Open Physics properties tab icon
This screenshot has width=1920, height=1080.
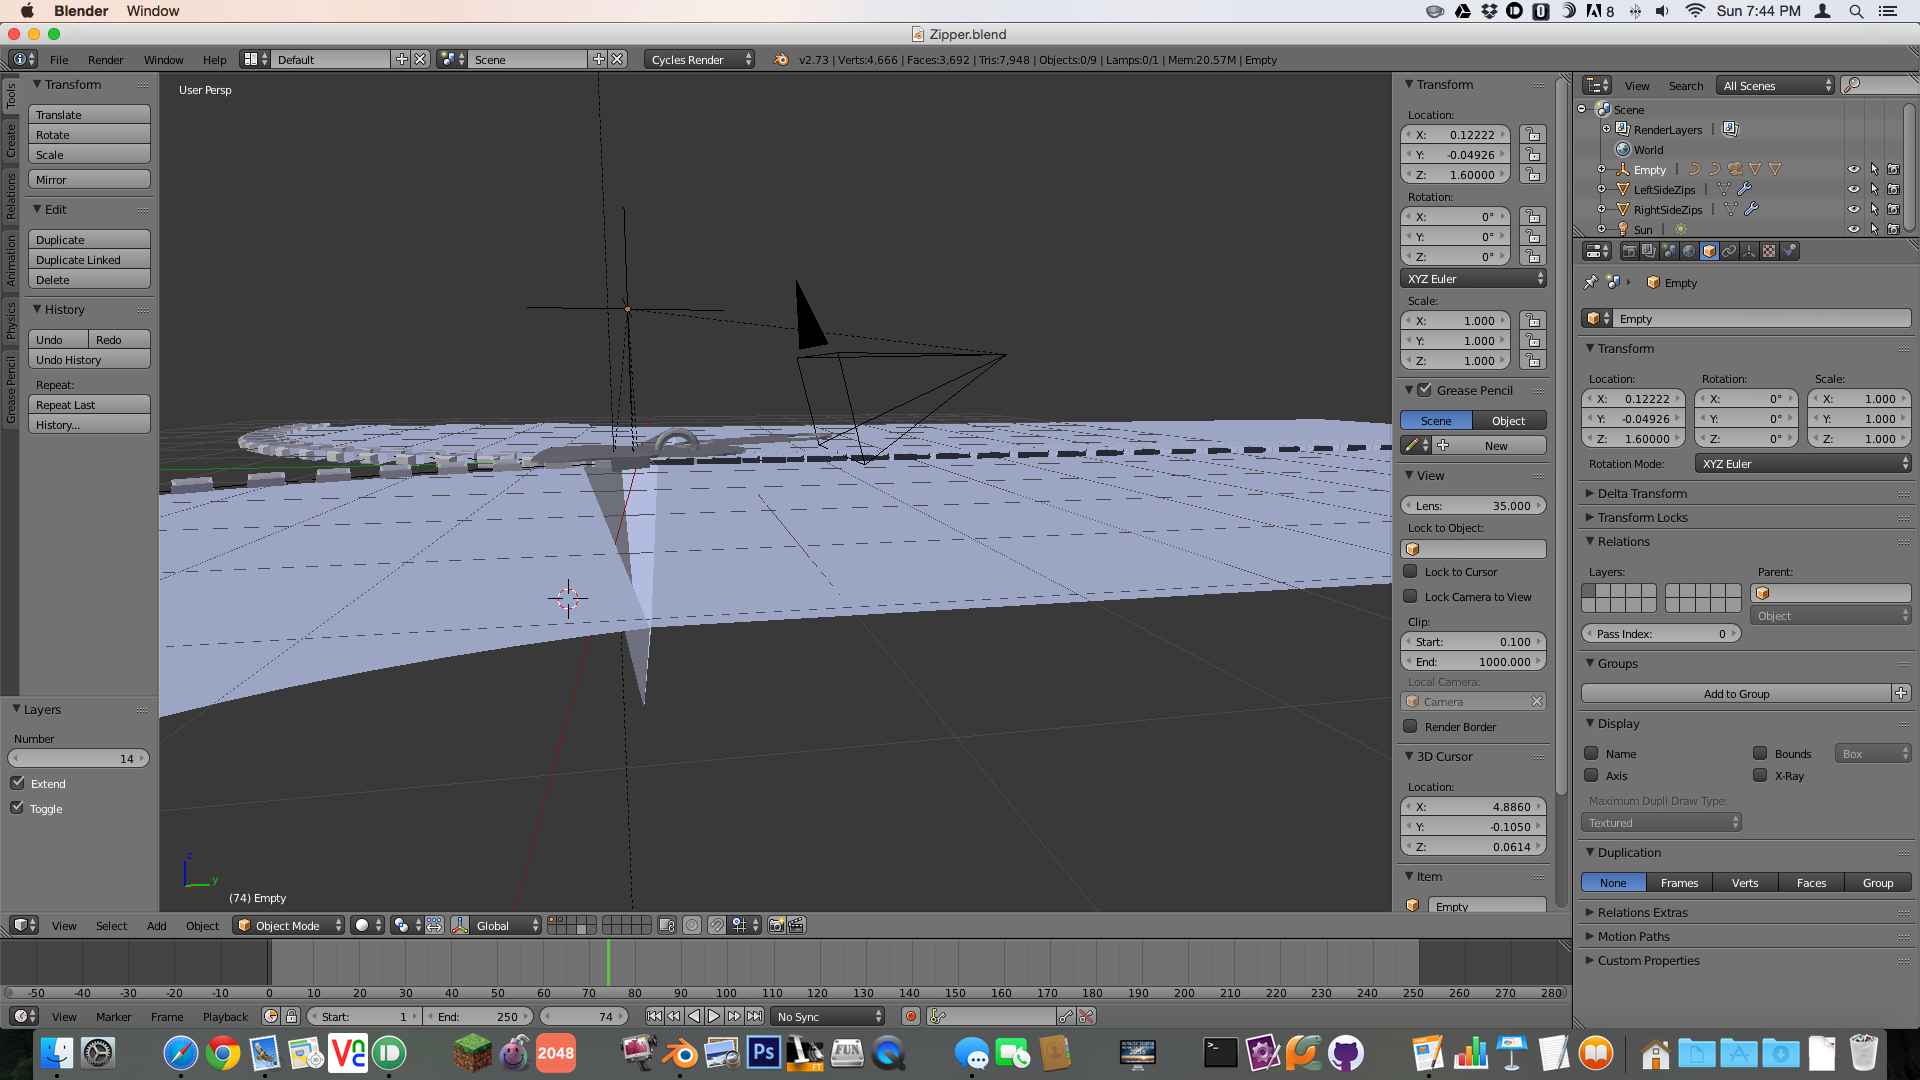(1789, 252)
